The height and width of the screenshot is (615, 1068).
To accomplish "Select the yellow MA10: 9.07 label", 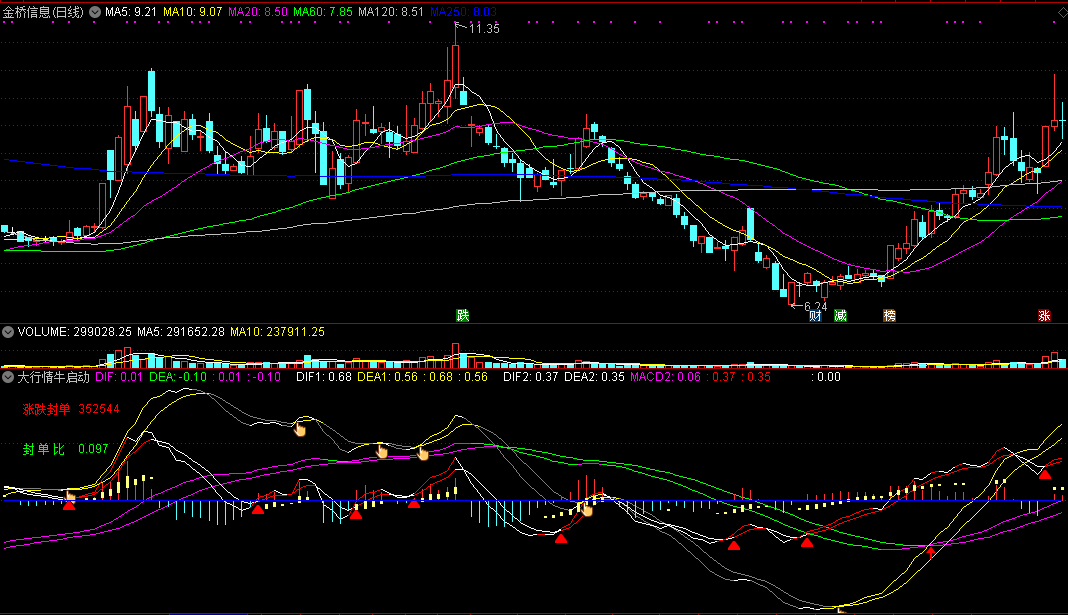I will click(193, 12).
